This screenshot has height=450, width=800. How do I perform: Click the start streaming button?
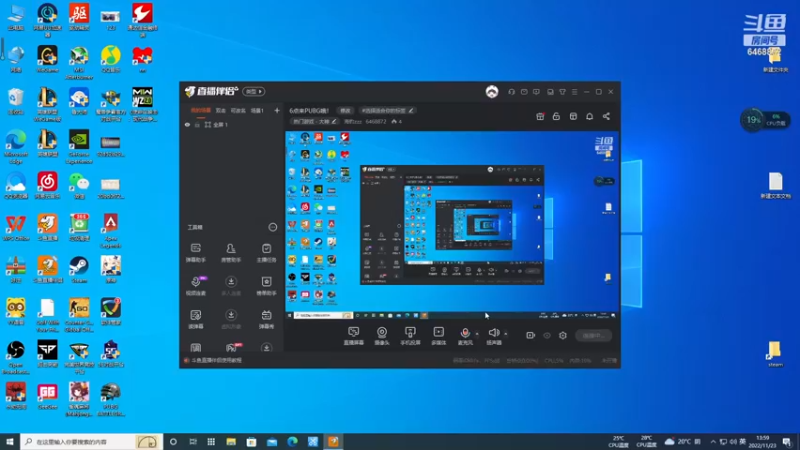[593, 335]
